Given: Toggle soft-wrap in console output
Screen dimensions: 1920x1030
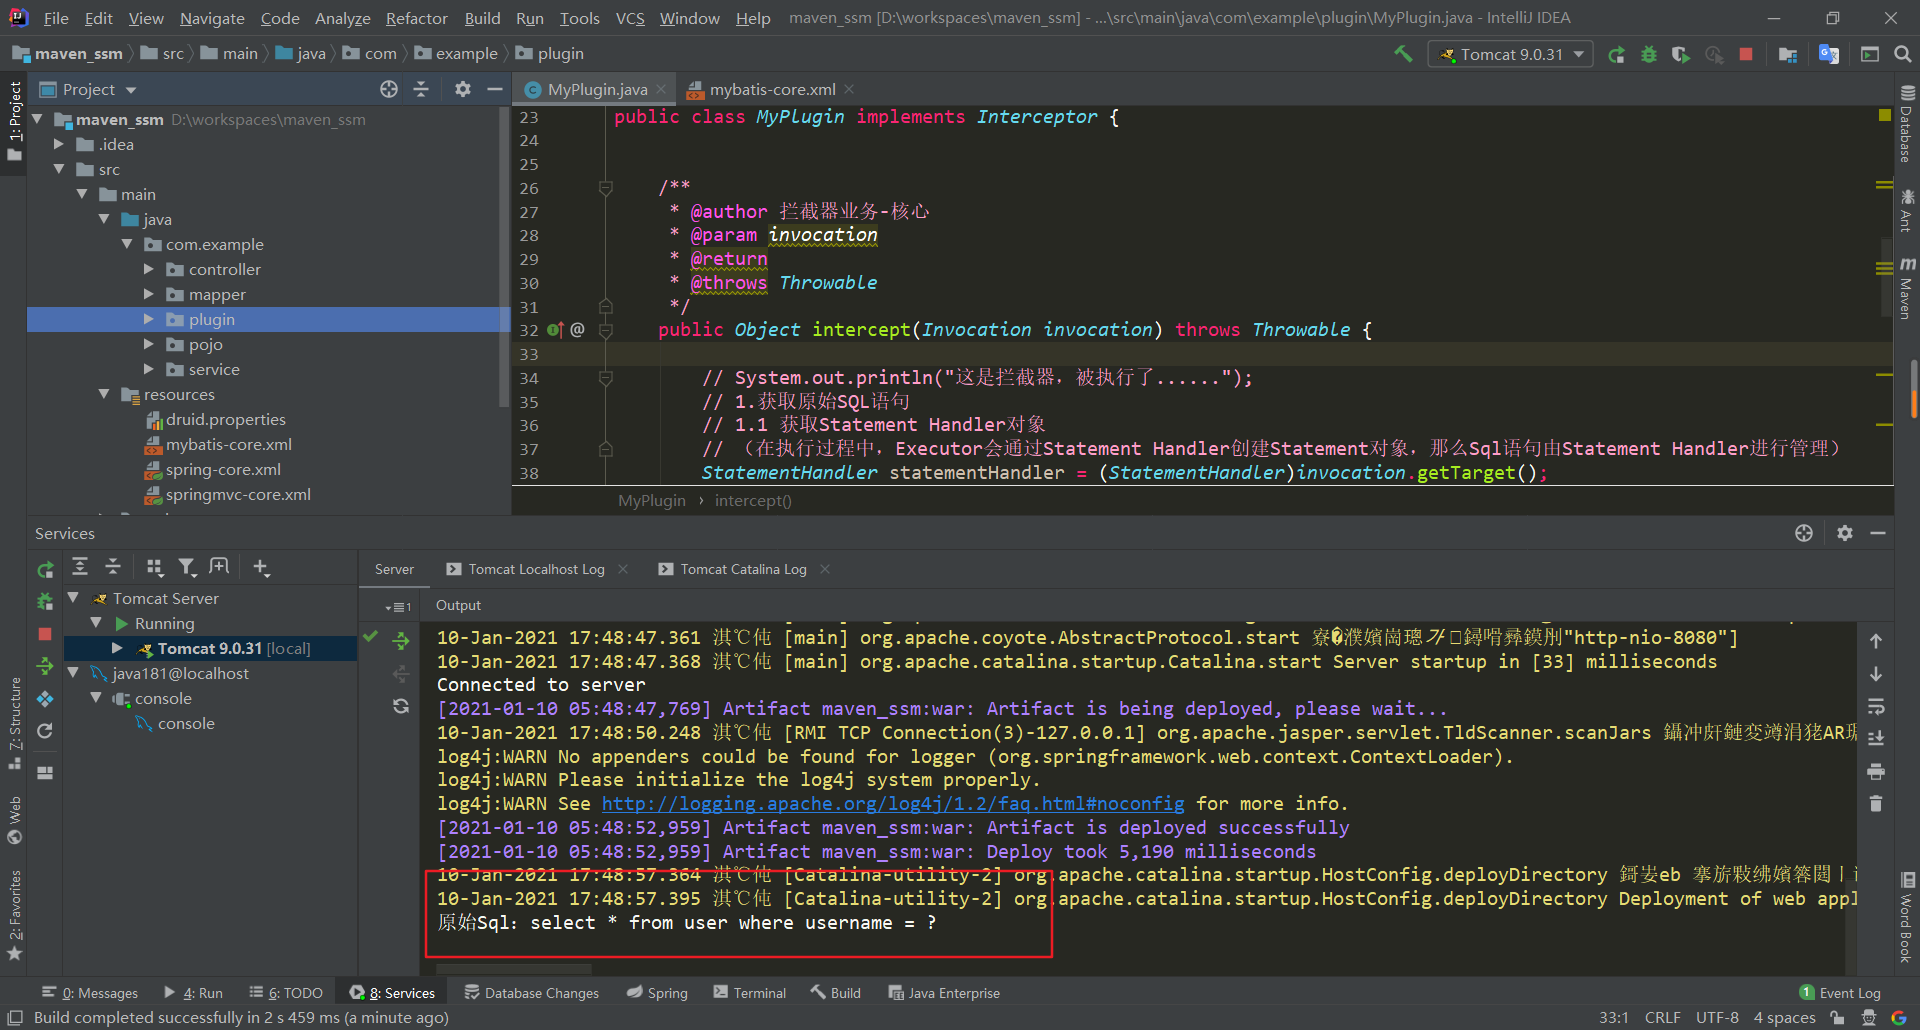Looking at the screenshot, I should click(x=1876, y=707).
